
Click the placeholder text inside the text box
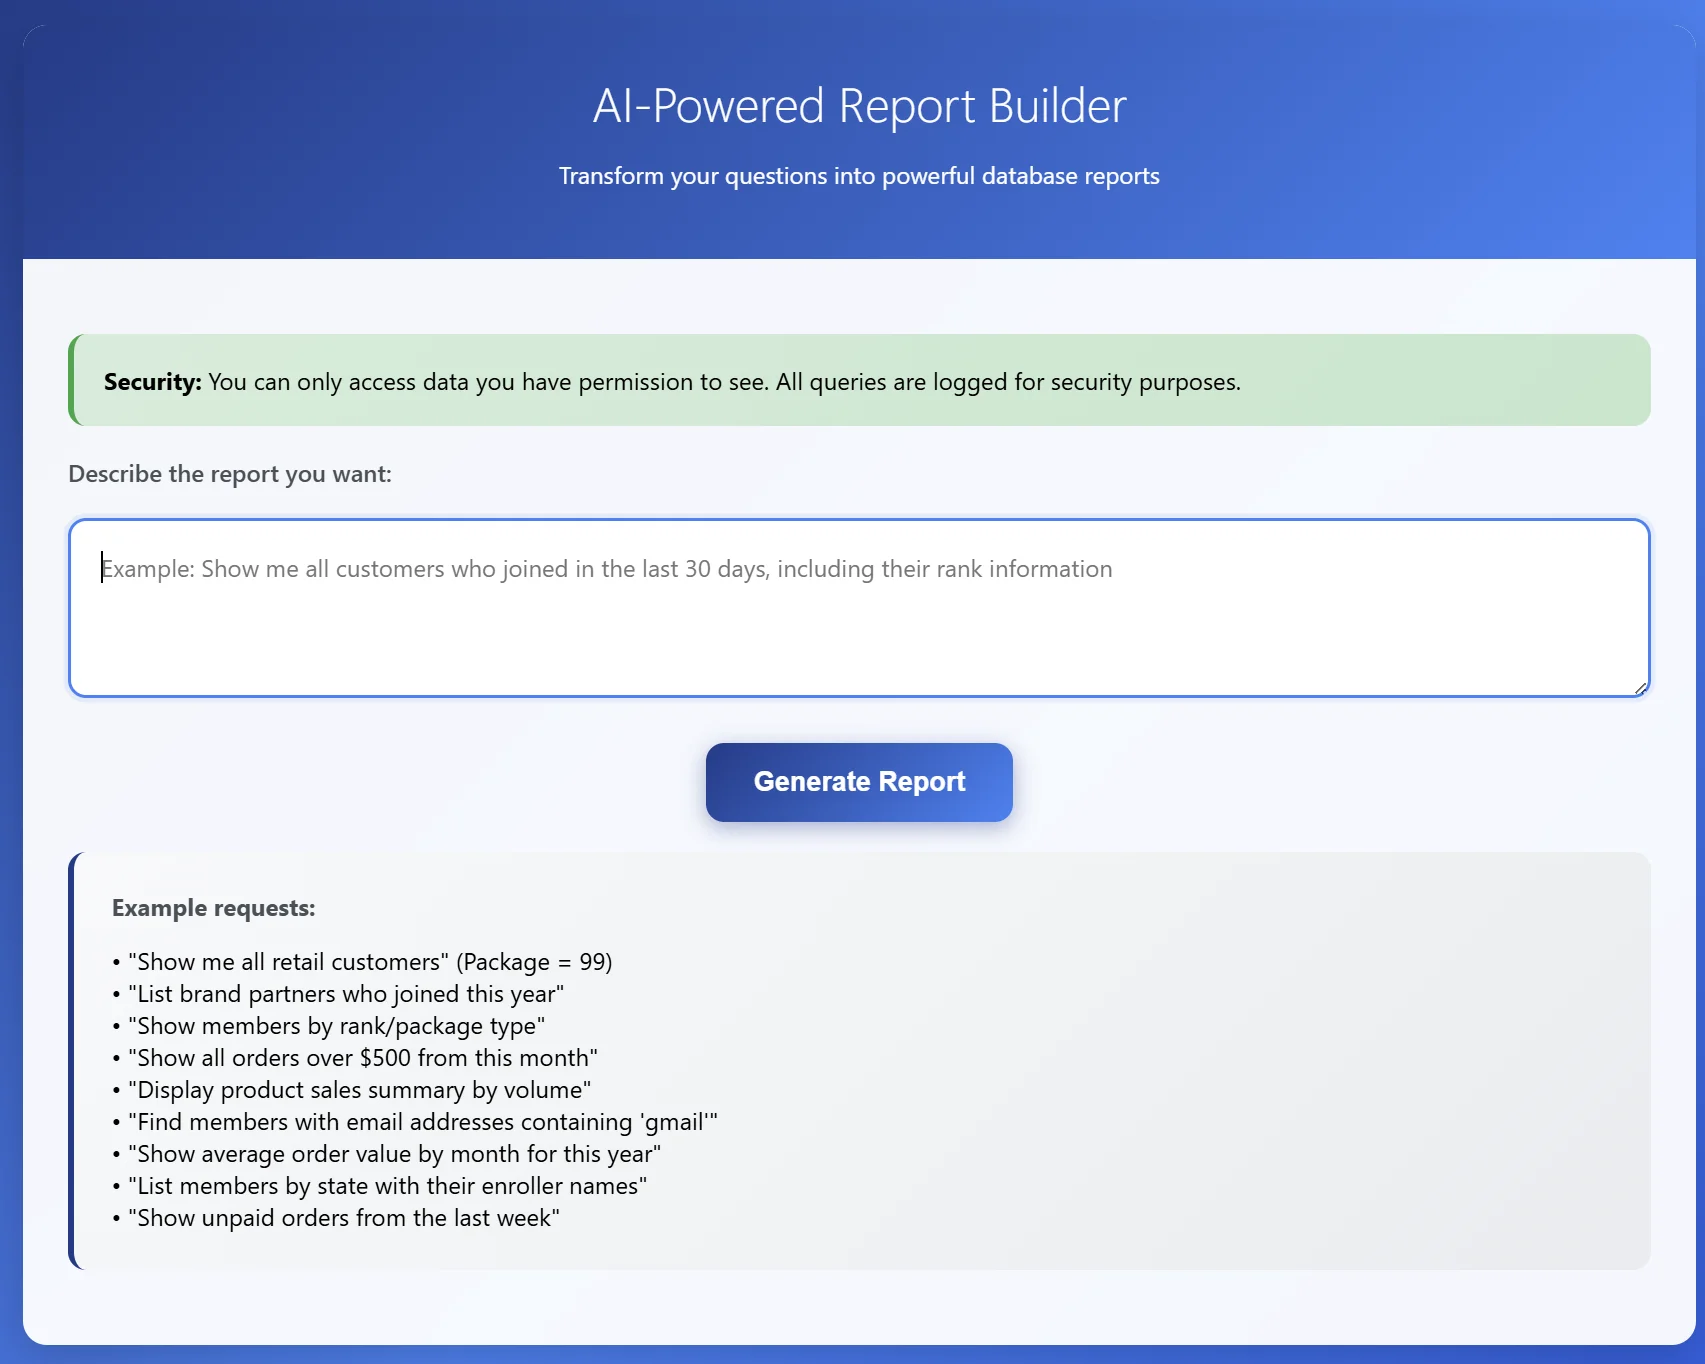(x=606, y=568)
